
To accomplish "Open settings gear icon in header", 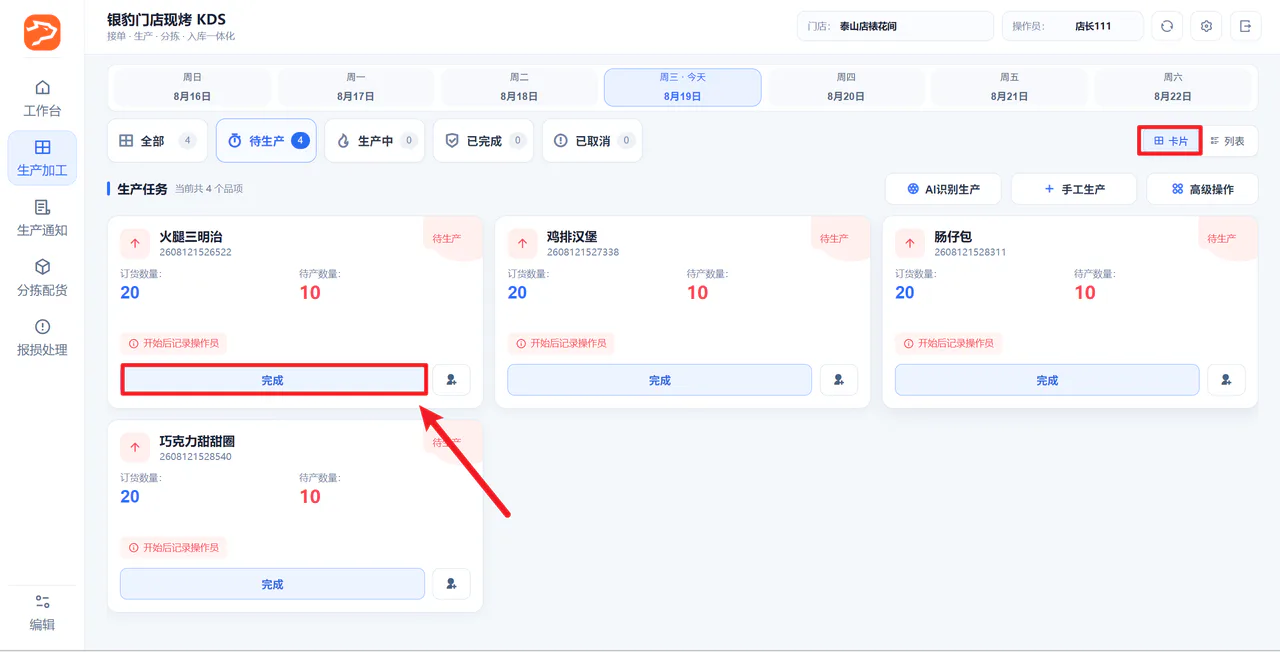I will (1206, 26).
